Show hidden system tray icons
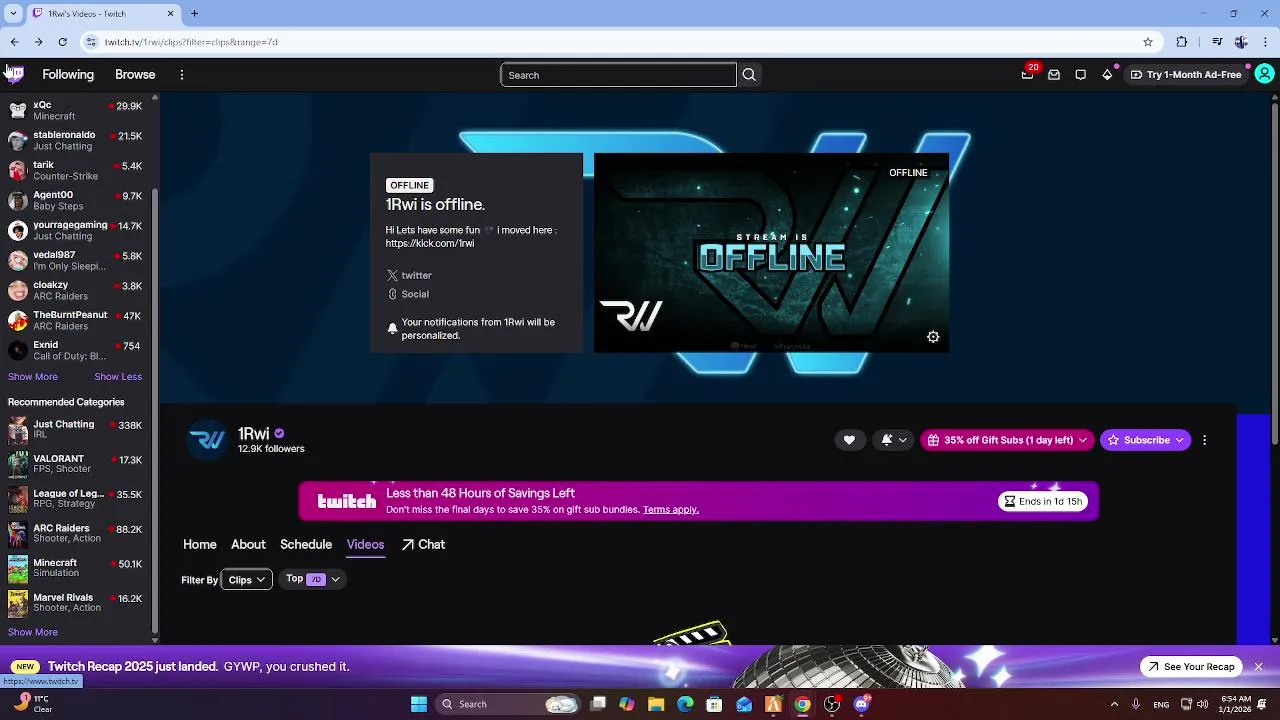 [x=1114, y=704]
